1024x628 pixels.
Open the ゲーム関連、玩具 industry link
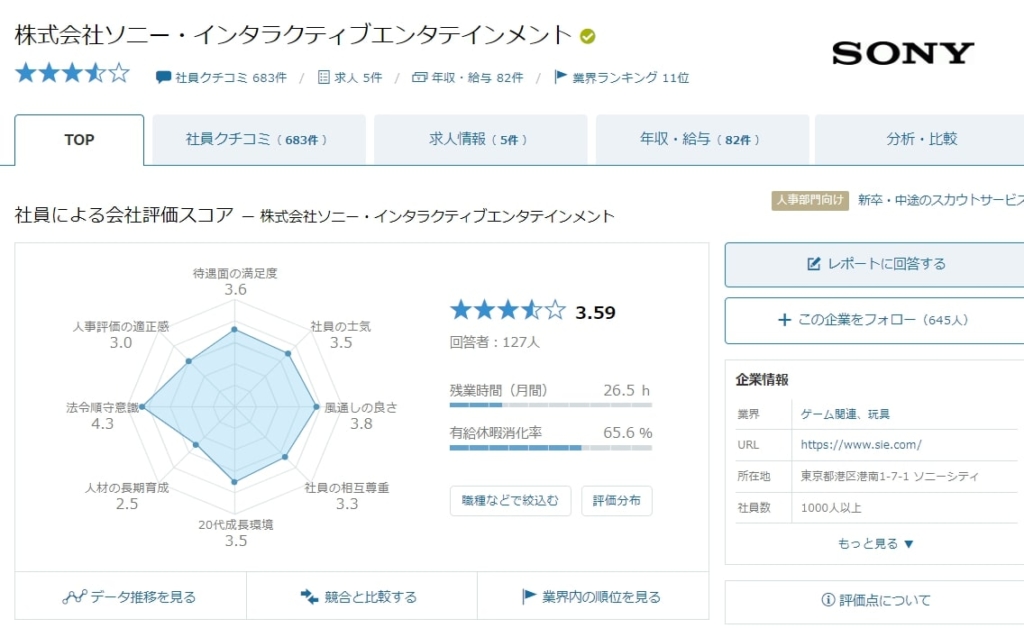tap(845, 414)
